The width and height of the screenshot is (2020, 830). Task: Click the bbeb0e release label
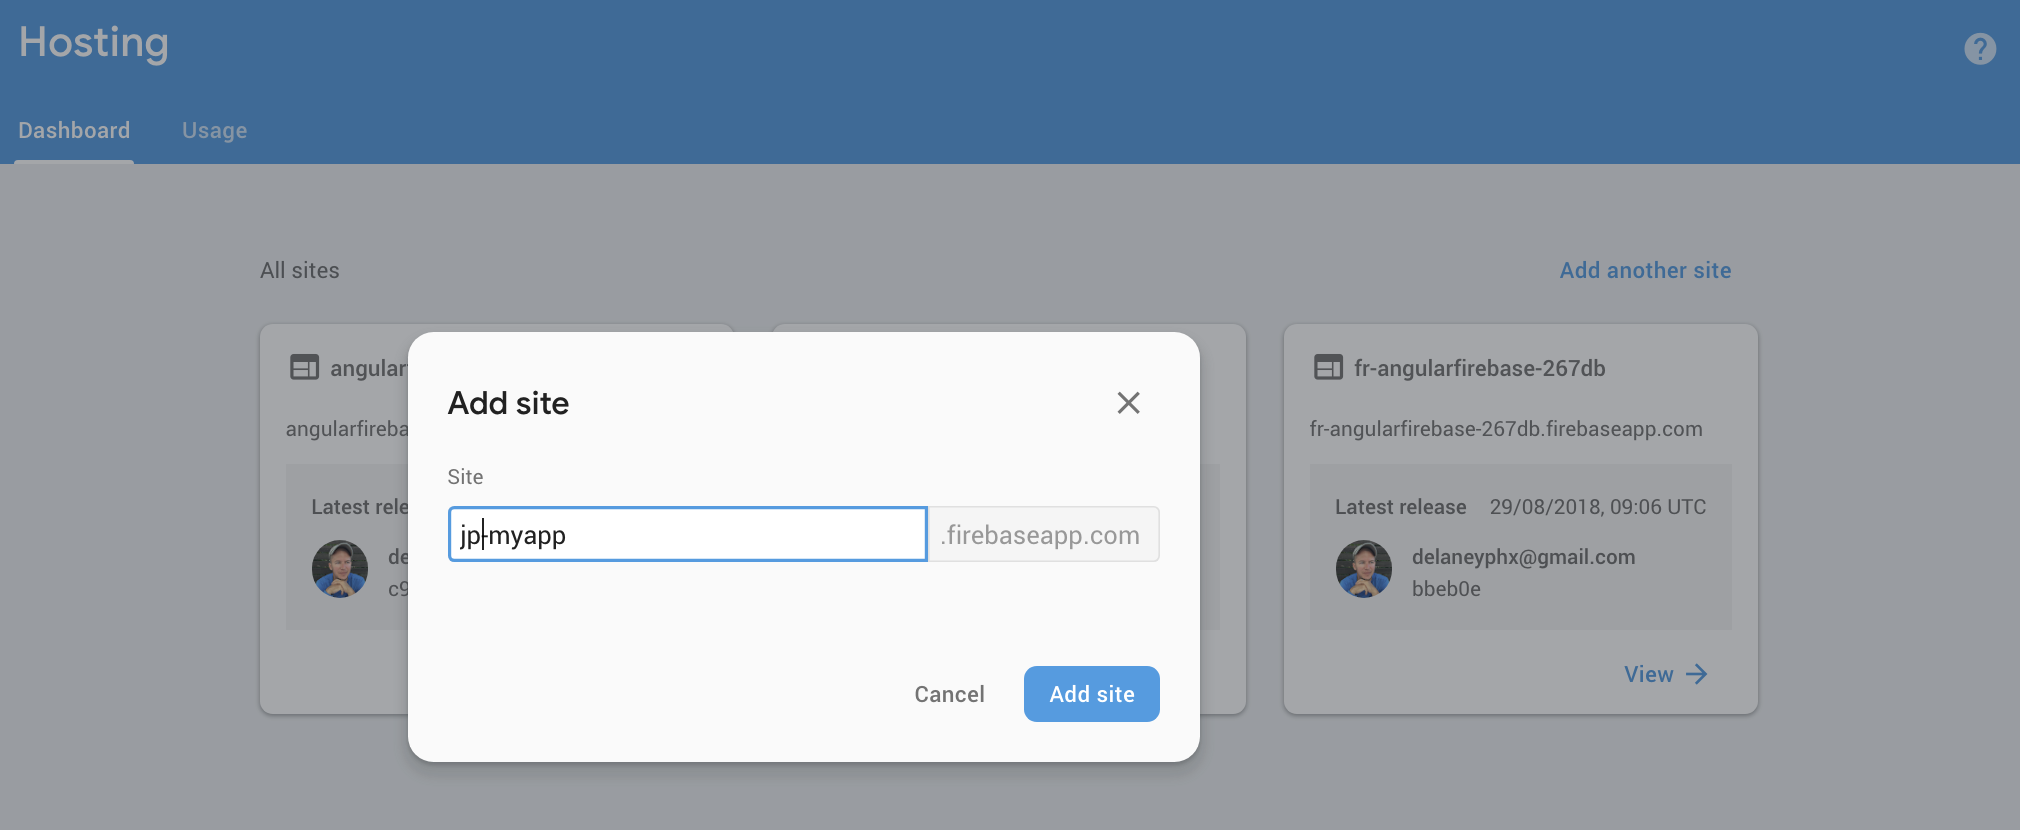[x=1446, y=589]
